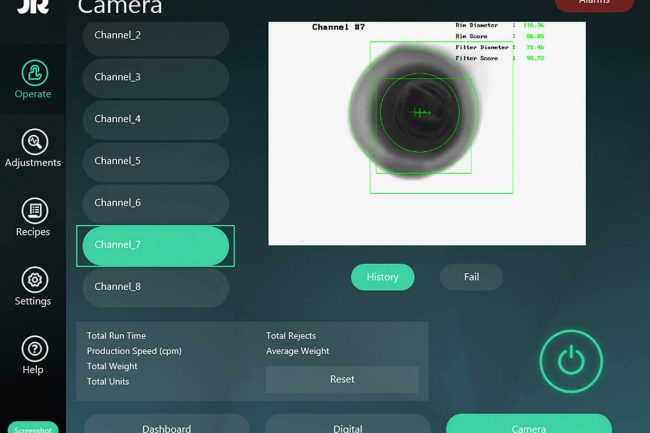Switch to Channel_5 camera feed
650x433 pixels.
point(155,161)
